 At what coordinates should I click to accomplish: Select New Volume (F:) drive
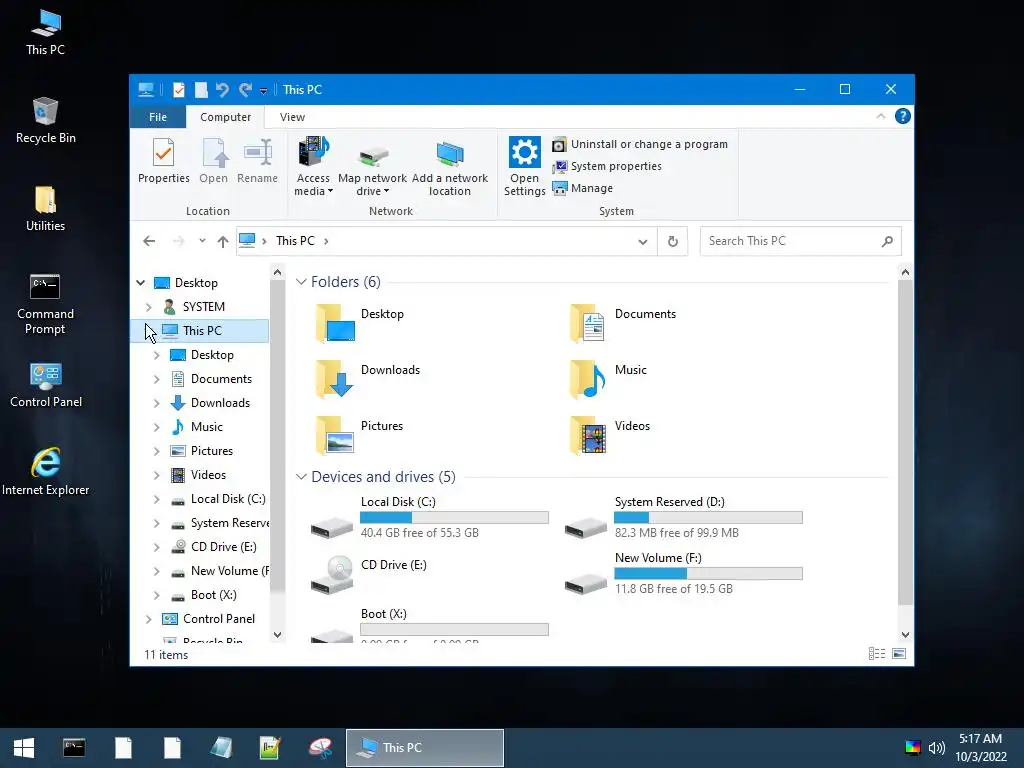pos(683,573)
